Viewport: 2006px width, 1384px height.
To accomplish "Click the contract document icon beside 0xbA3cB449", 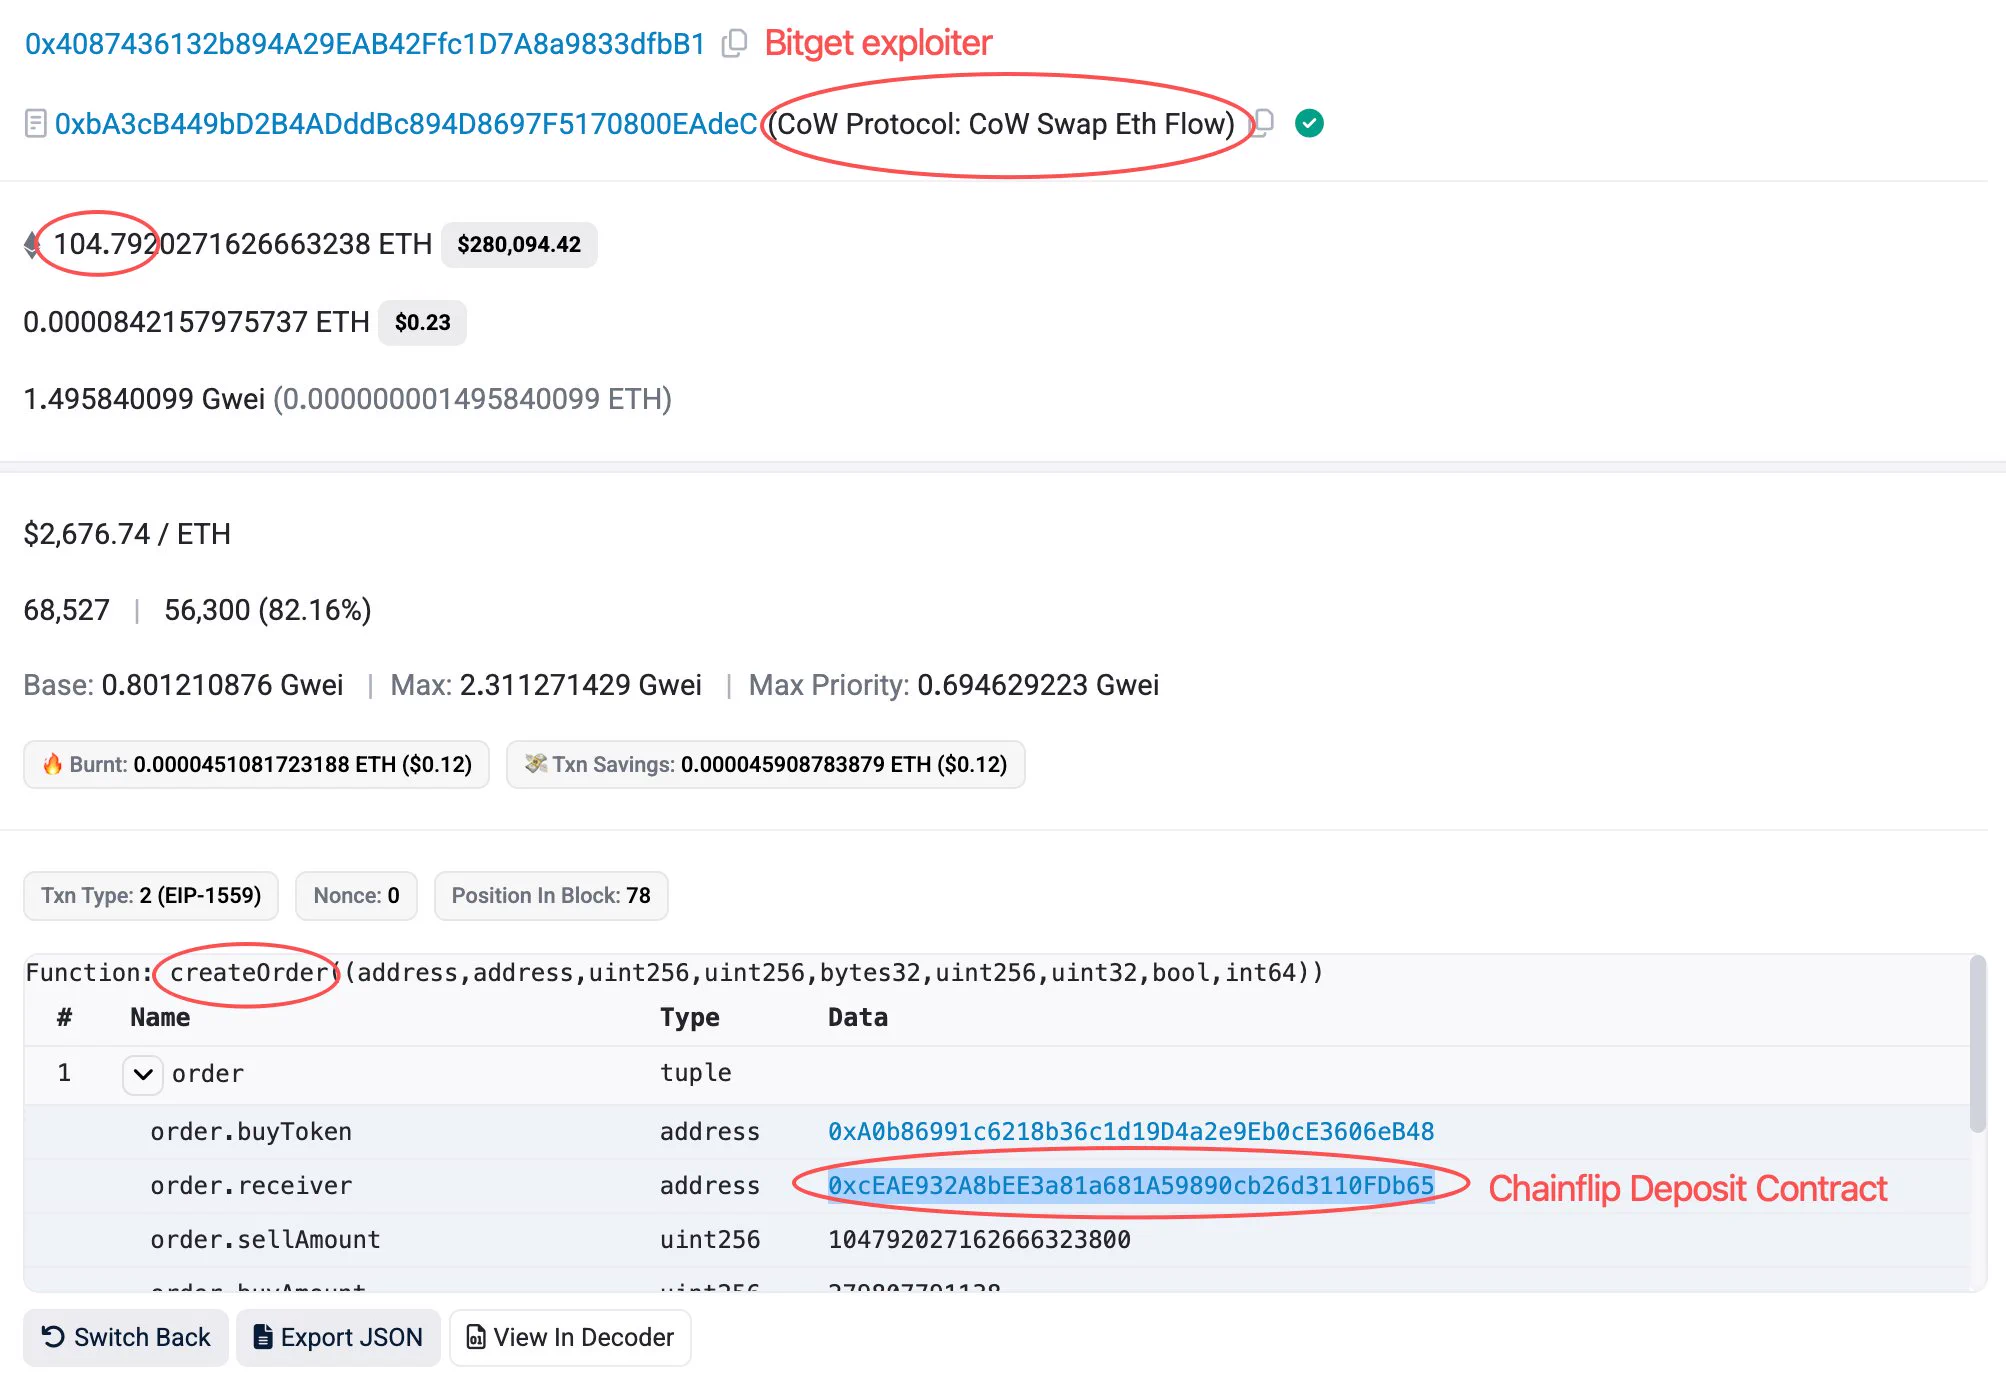I will pyautogui.click(x=36, y=124).
